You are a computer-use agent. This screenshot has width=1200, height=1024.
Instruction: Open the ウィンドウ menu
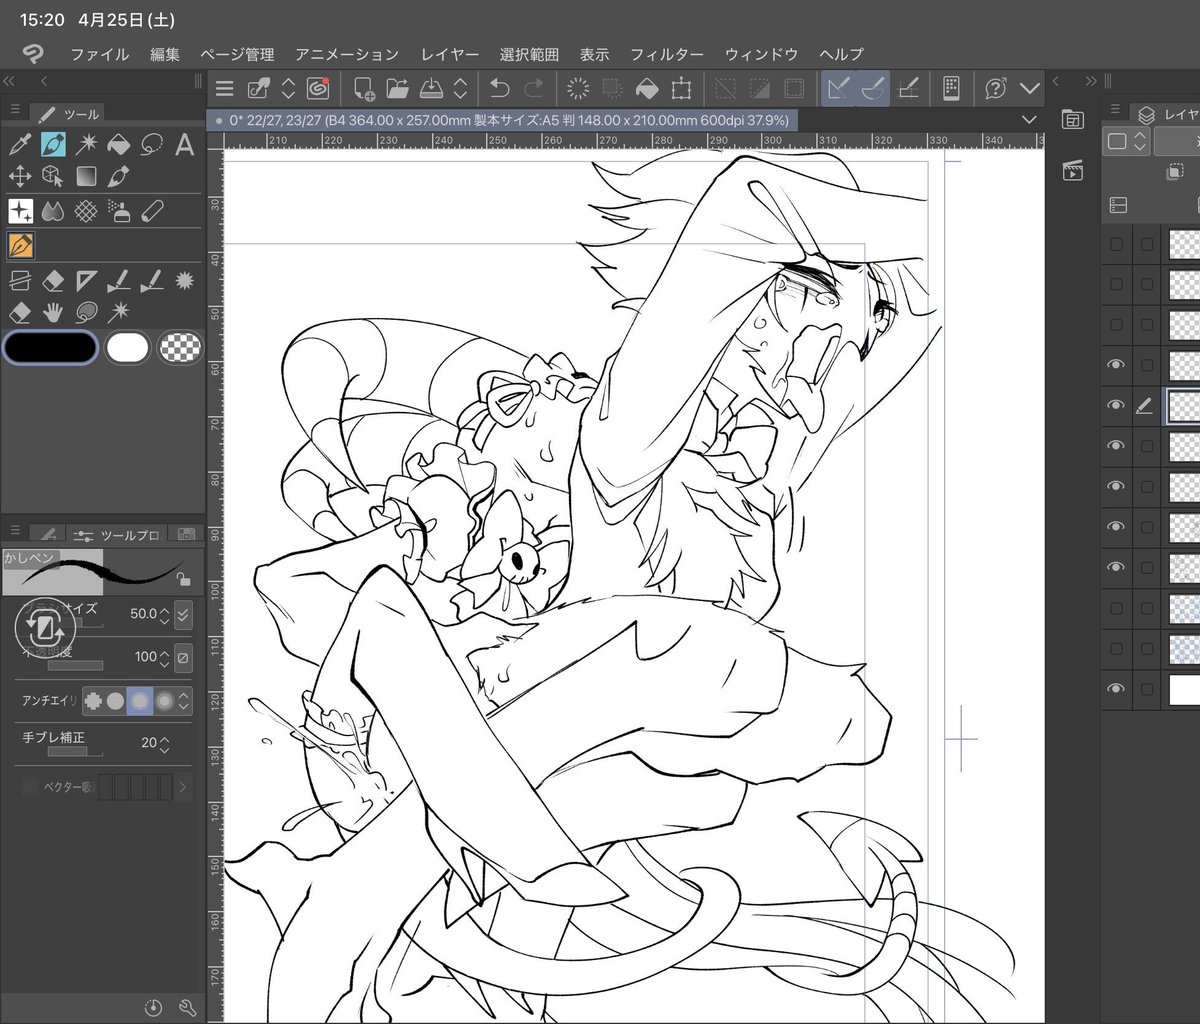(x=761, y=54)
